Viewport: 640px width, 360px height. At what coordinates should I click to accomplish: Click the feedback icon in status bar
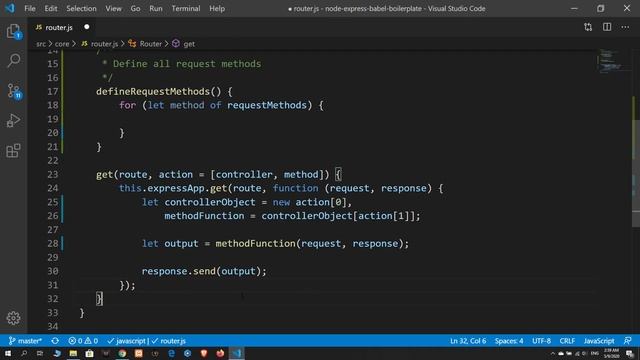point(628,341)
